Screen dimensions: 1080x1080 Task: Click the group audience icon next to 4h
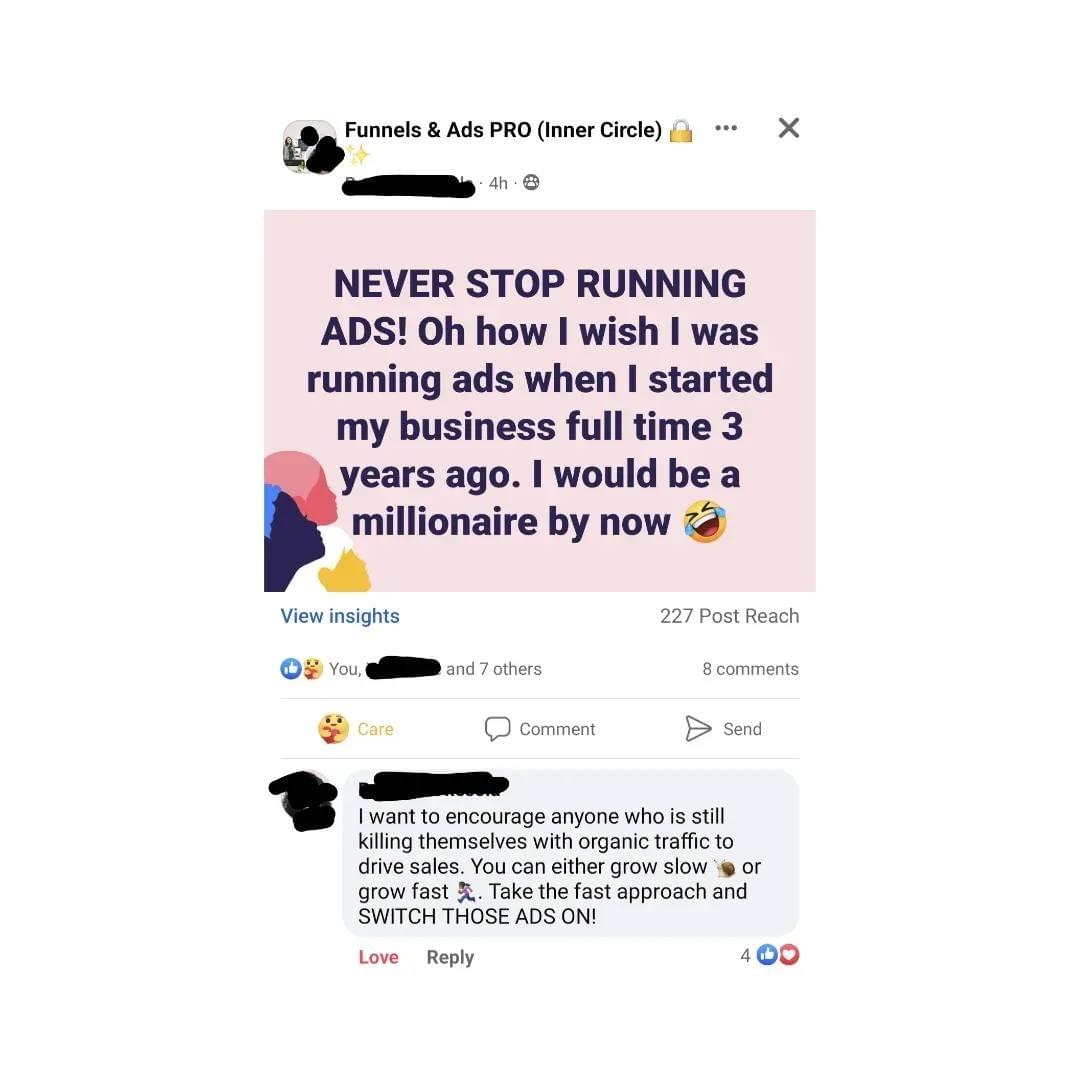coord(531,183)
